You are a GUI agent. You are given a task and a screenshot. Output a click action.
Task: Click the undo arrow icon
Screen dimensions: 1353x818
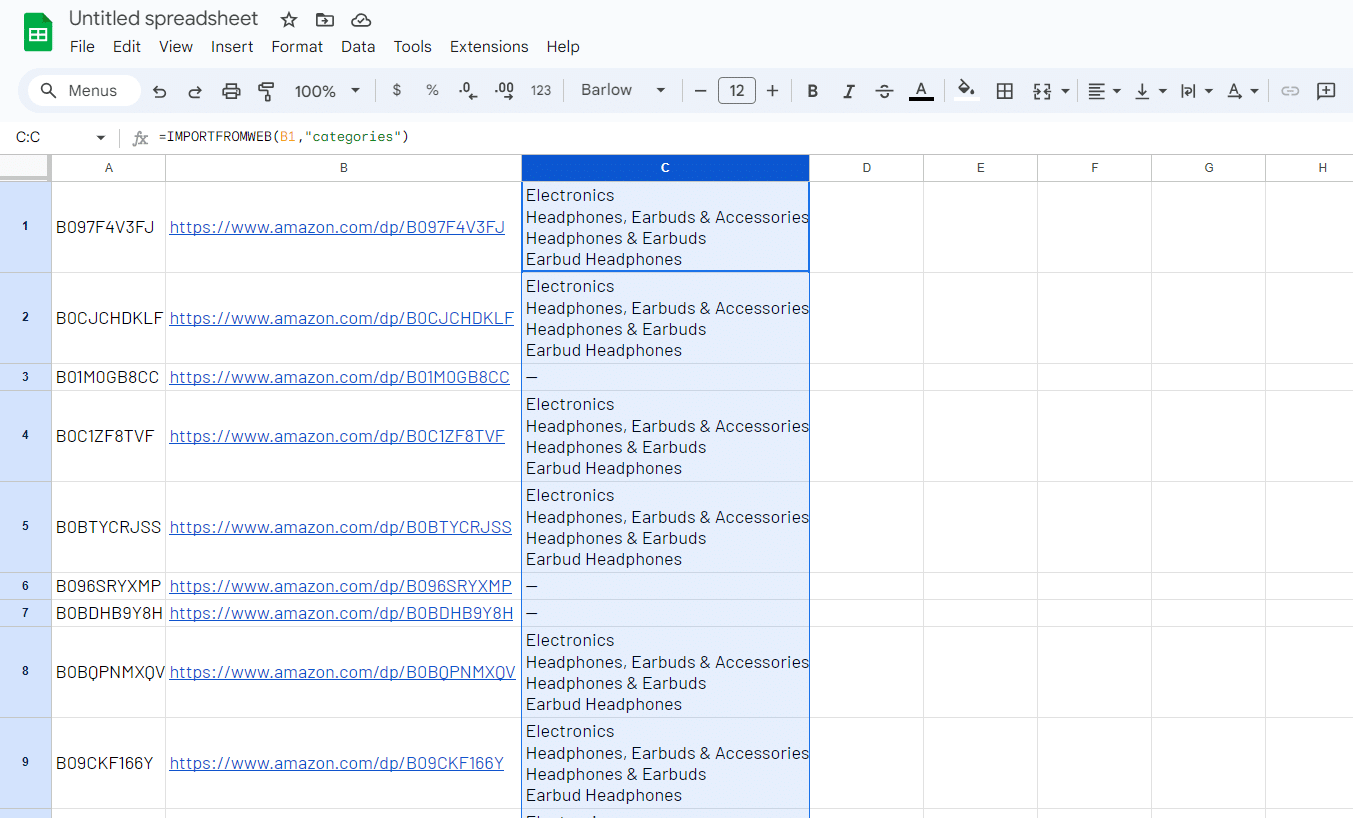159,91
